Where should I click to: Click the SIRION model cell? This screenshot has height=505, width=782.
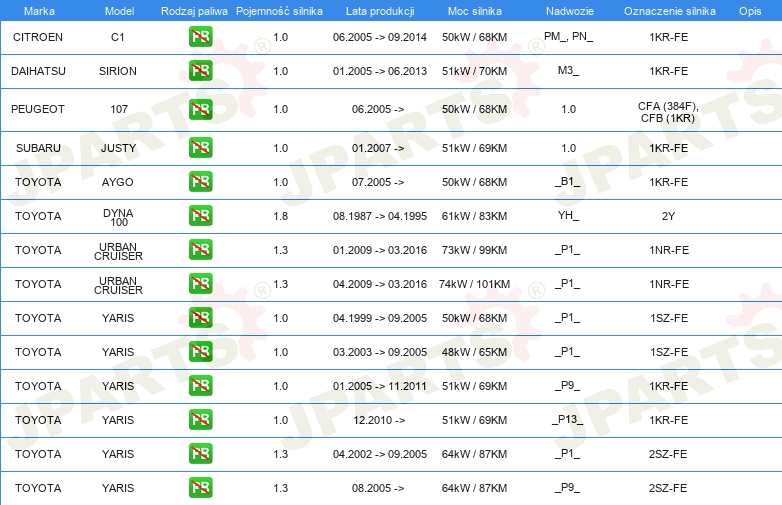coord(118,71)
